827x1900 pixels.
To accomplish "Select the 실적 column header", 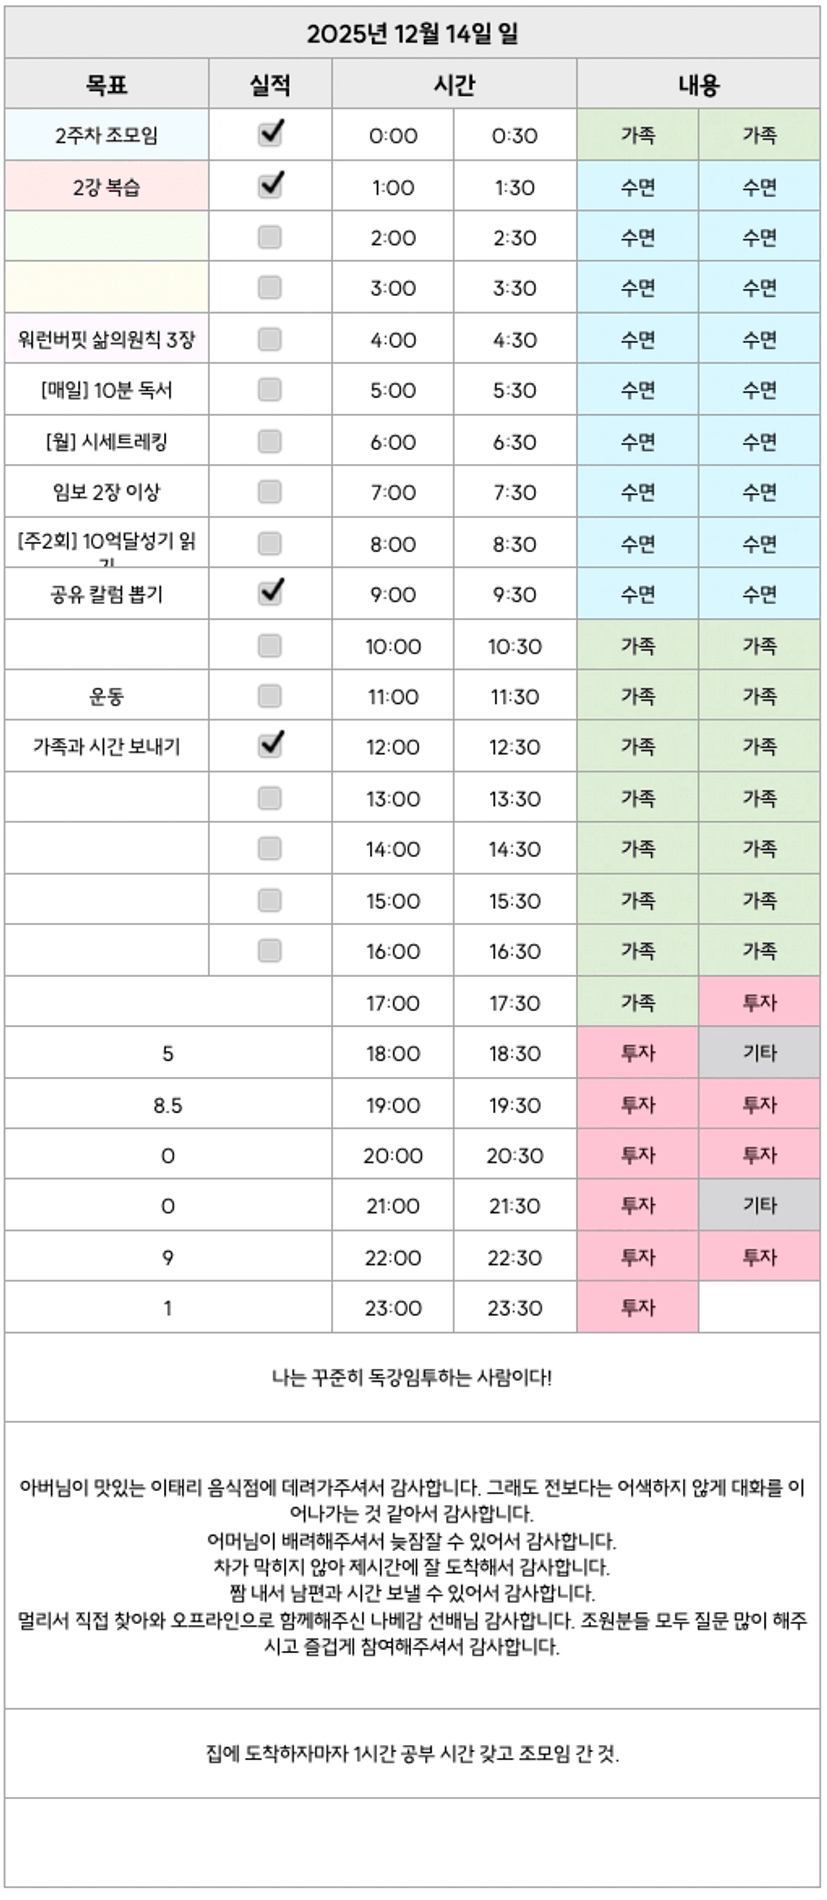I will pyautogui.click(x=270, y=85).
